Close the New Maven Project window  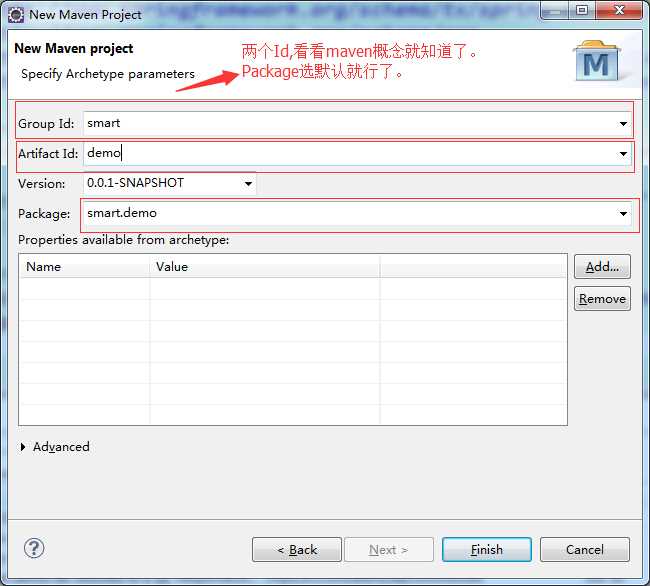click(x=619, y=10)
